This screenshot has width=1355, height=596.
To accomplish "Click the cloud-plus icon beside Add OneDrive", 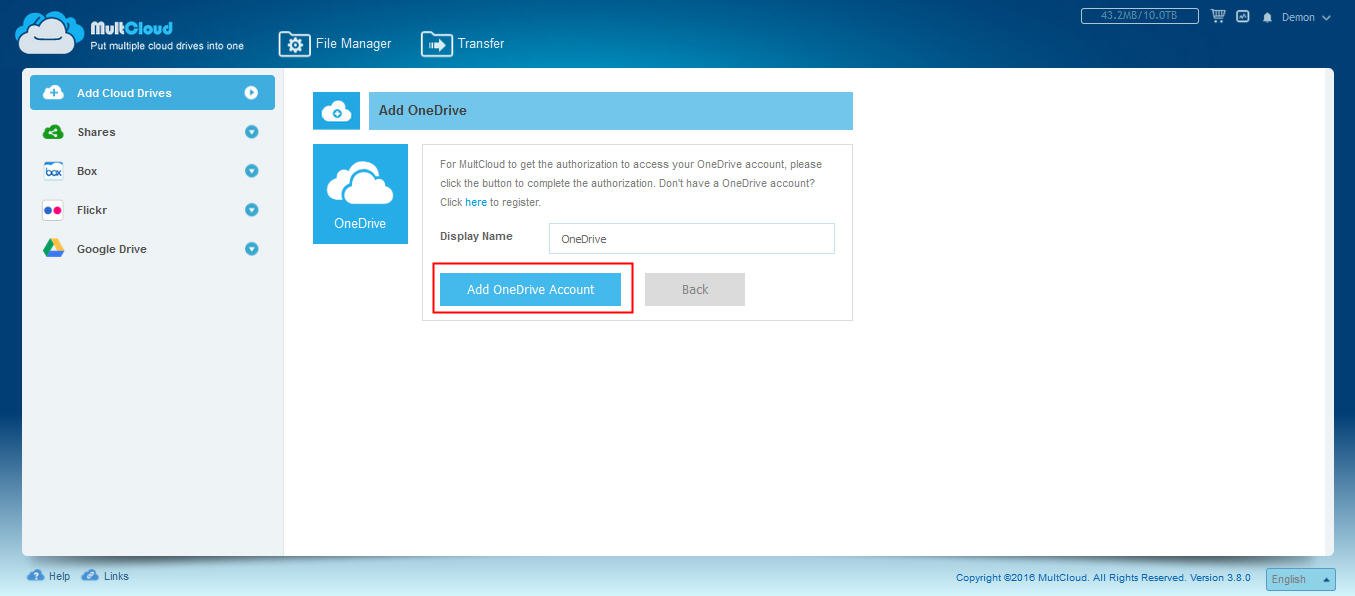I will point(336,111).
